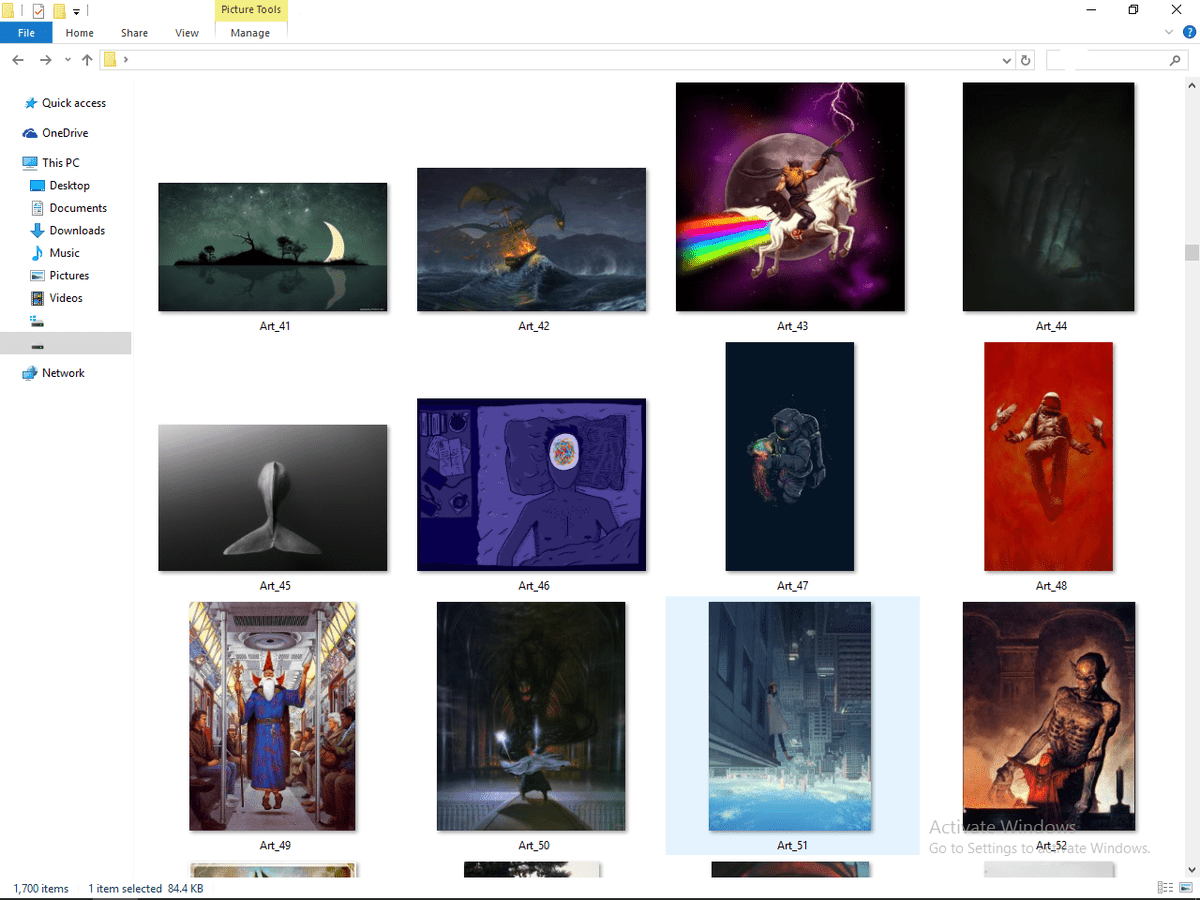Screen dimensions: 1200x900
Task: Open the Manage tab under Picture Tools
Action: pos(250,33)
